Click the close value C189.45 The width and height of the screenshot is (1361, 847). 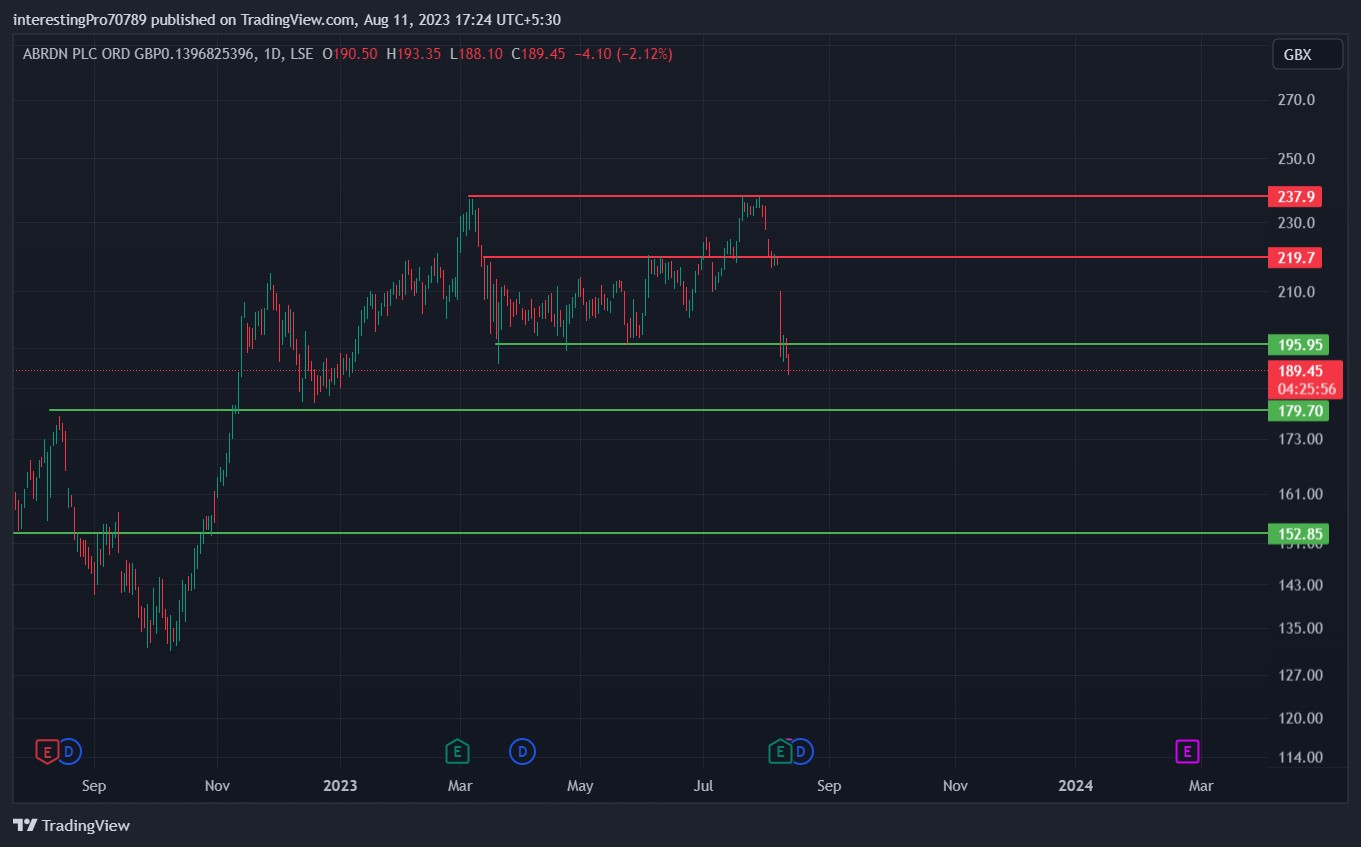(x=539, y=54)
